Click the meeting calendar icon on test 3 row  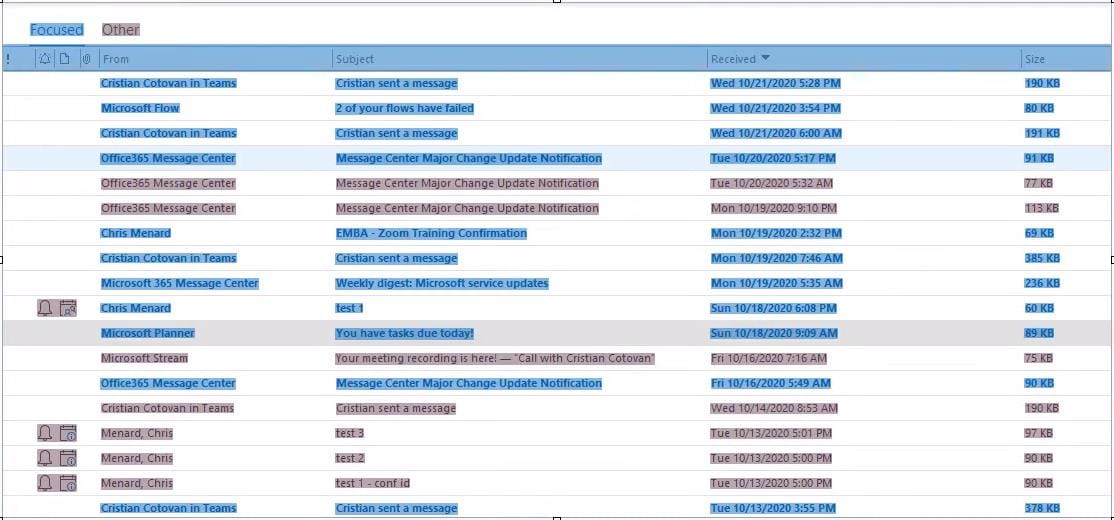(x=68, y=433)
